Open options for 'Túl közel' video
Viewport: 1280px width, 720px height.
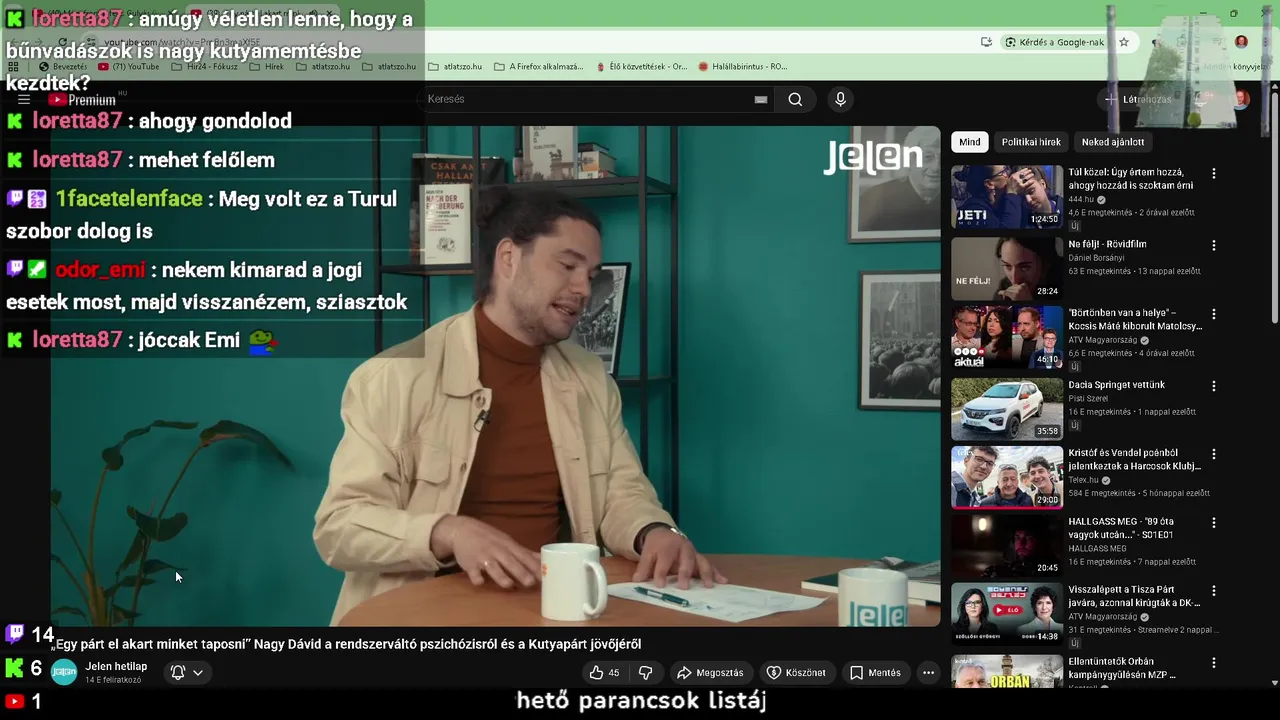point(1214,174)
